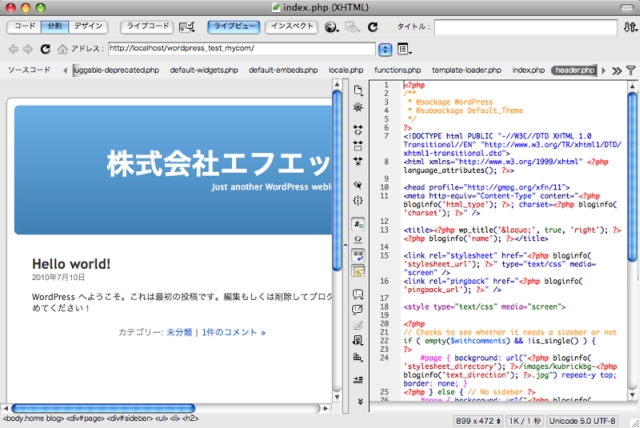This screenshot has height=428, width=640.
Task: Go forward in live view browser
Action: click(x=28, y=49)
